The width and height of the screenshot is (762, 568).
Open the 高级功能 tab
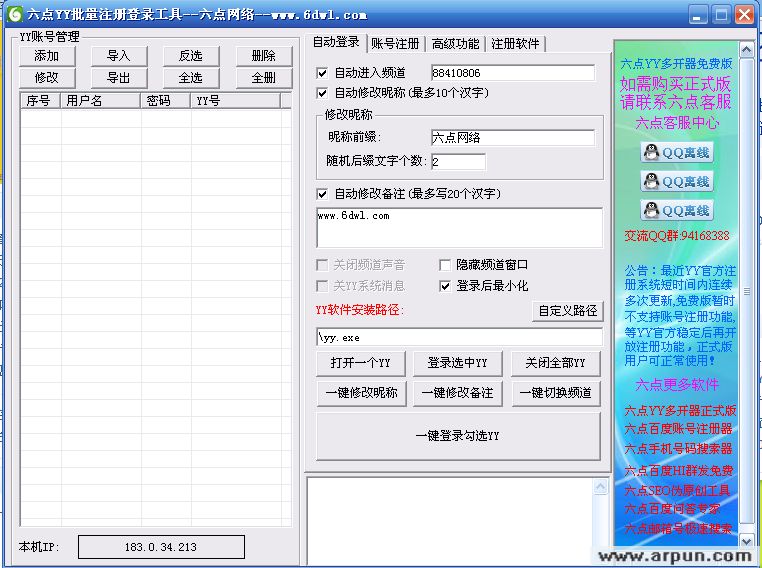tap(455, 43)
